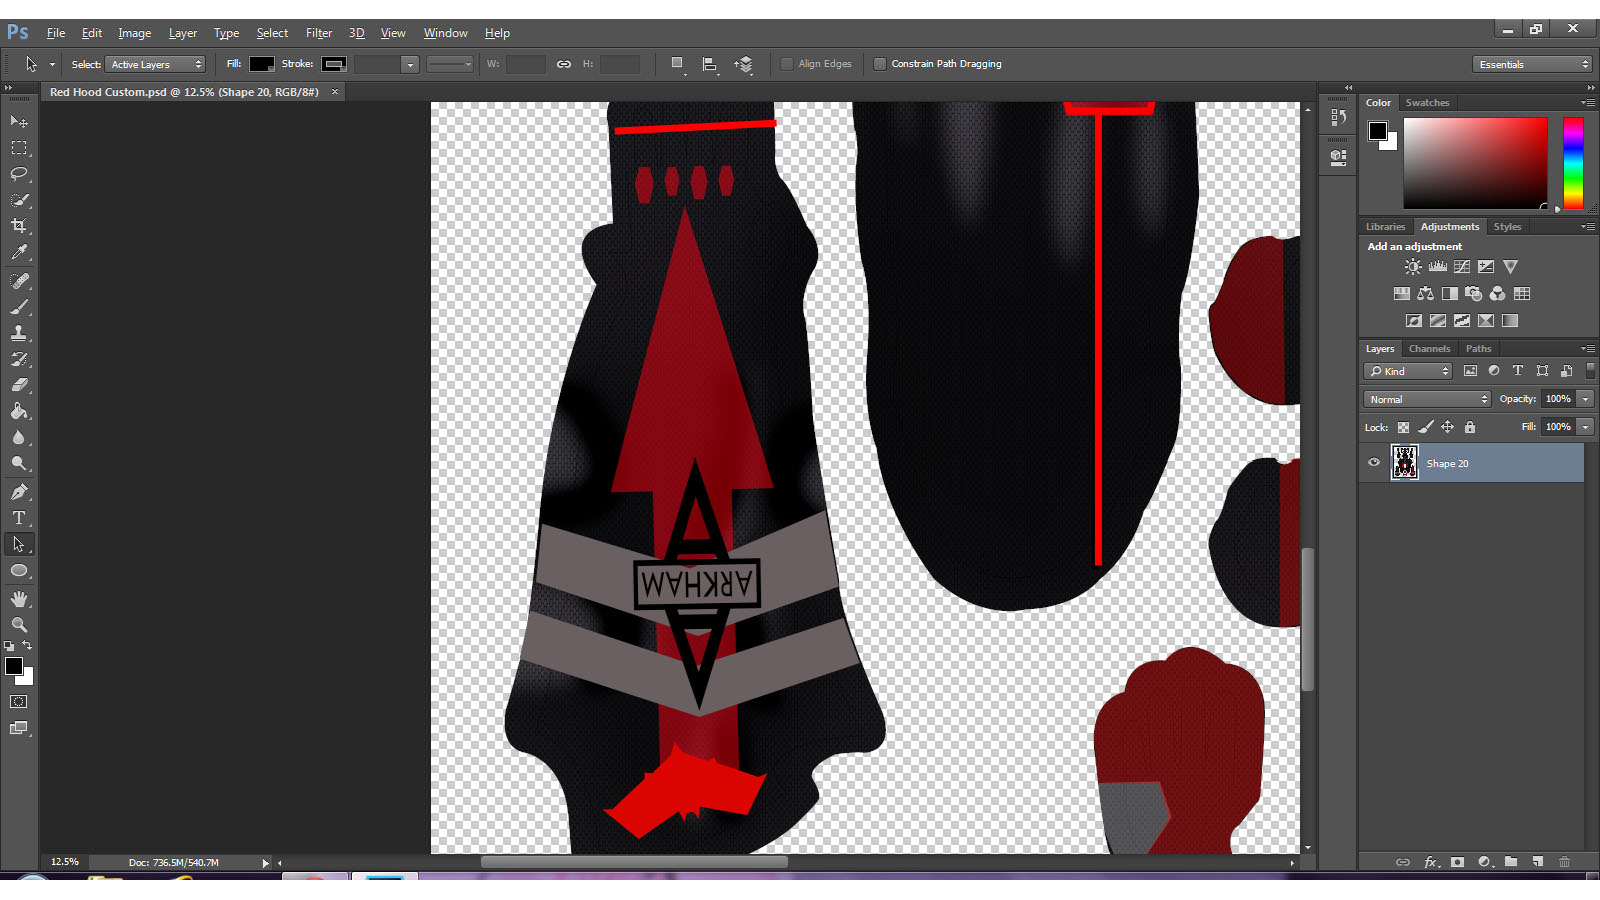Image resolution: width=1600 pixels, height=900 pixels.
Task: Open the Active Layers select dropdown
Action: (155, 64)
